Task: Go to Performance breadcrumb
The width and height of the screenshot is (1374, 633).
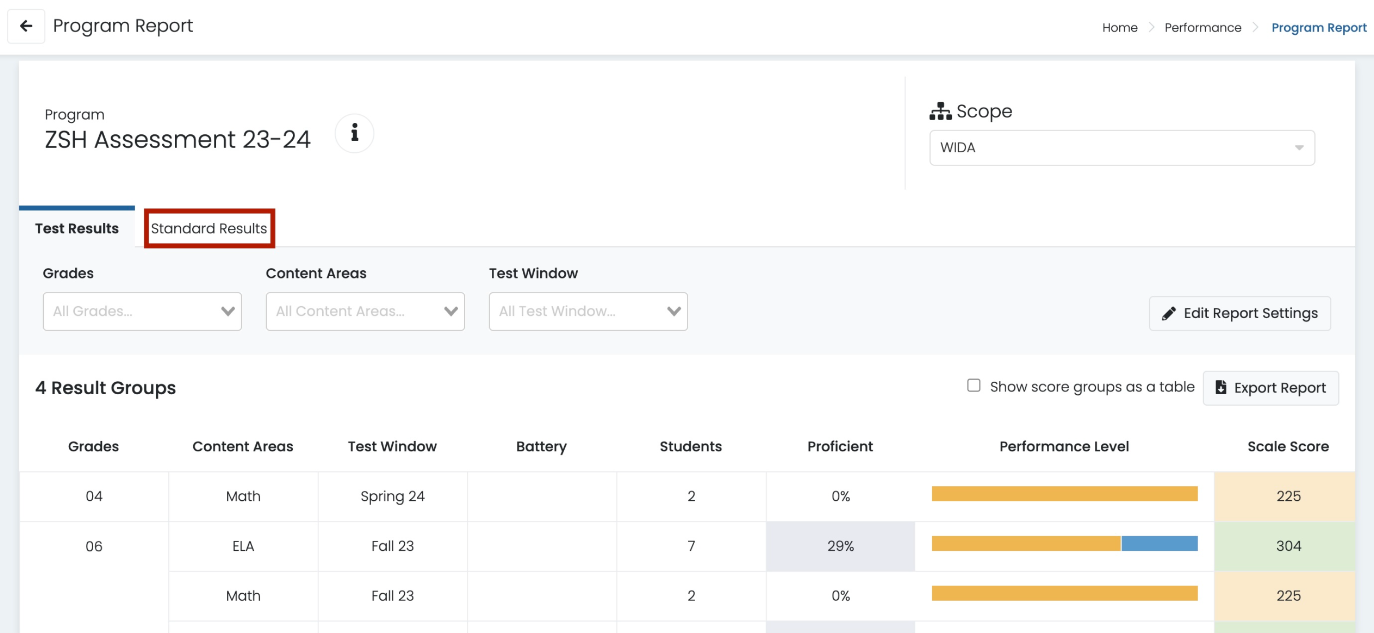Action: click(1203, 28)
